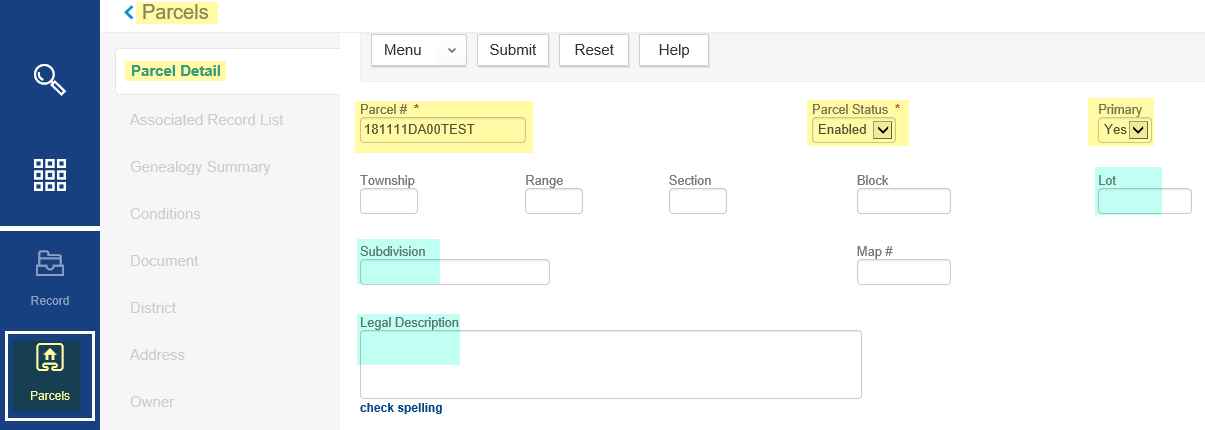The width and height of the screenshot is (1205, 430).
Task: Go to the Genealogy Summary tab
Action: pos(200,167)
